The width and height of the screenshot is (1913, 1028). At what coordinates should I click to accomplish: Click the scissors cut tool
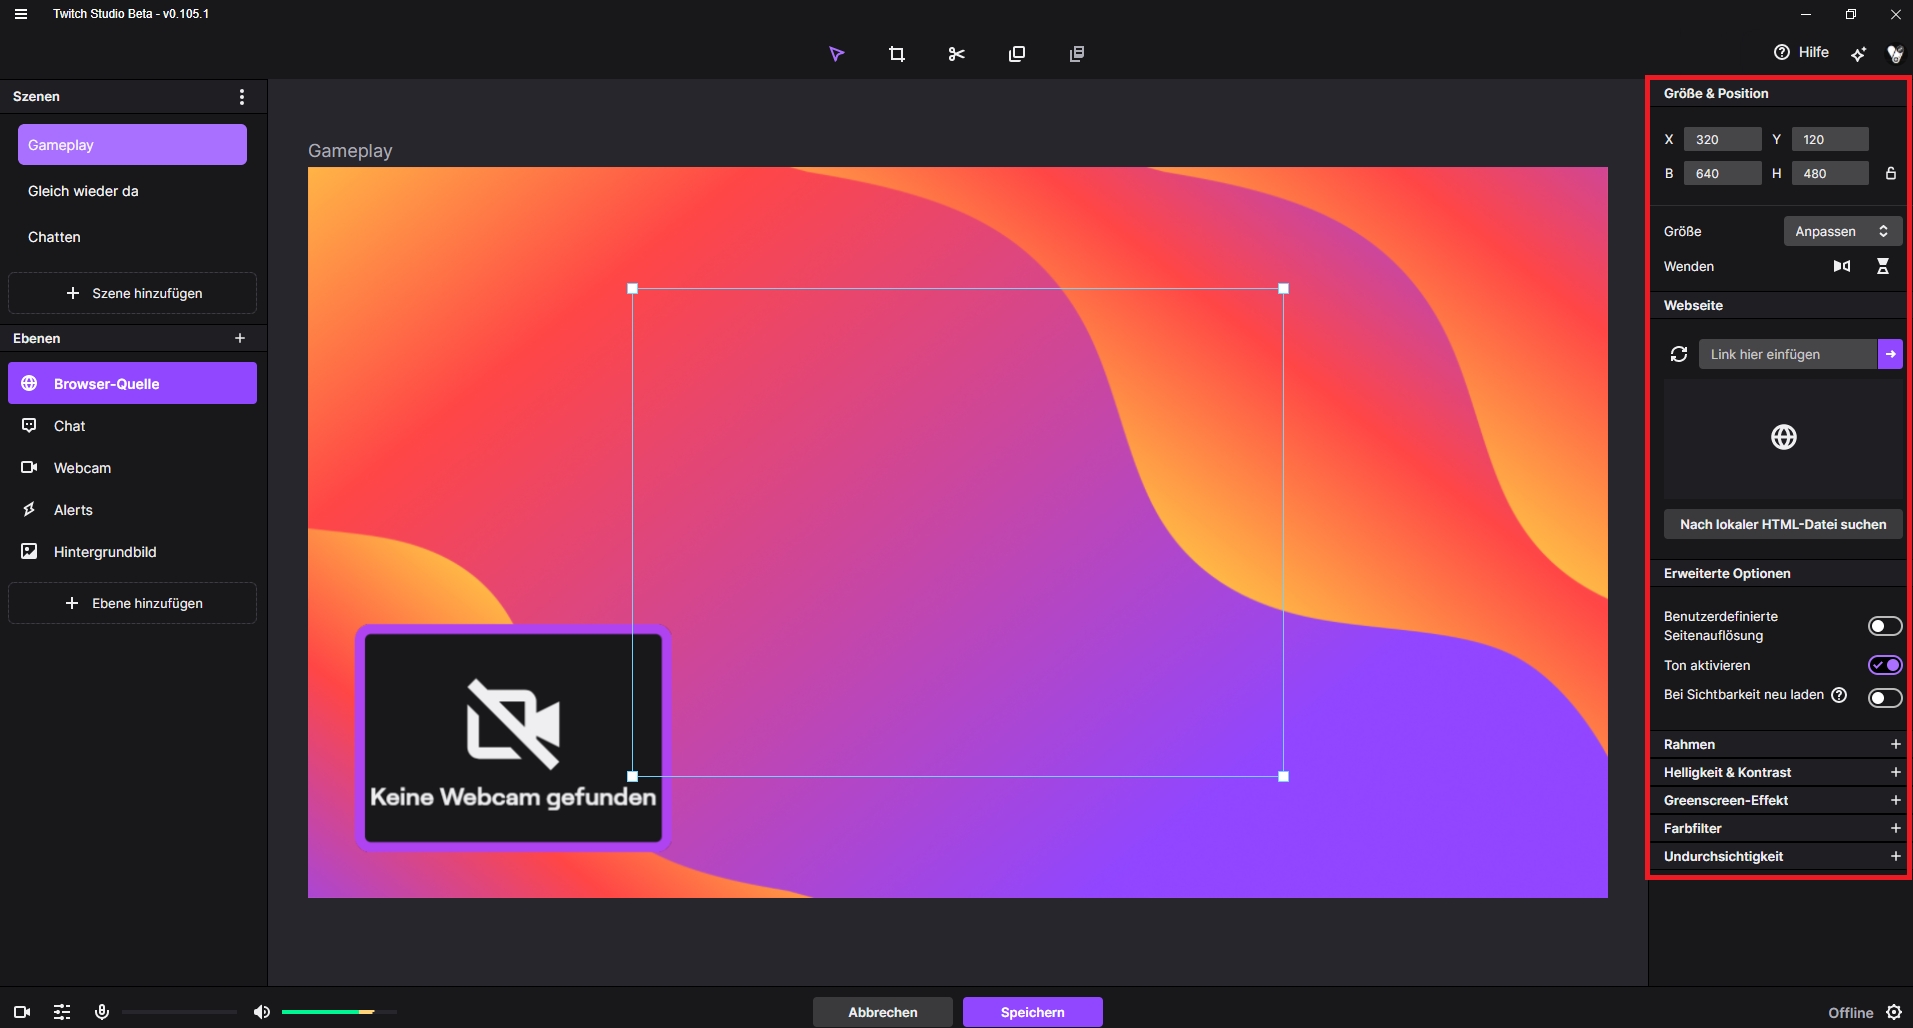click(x=956, y=54)
